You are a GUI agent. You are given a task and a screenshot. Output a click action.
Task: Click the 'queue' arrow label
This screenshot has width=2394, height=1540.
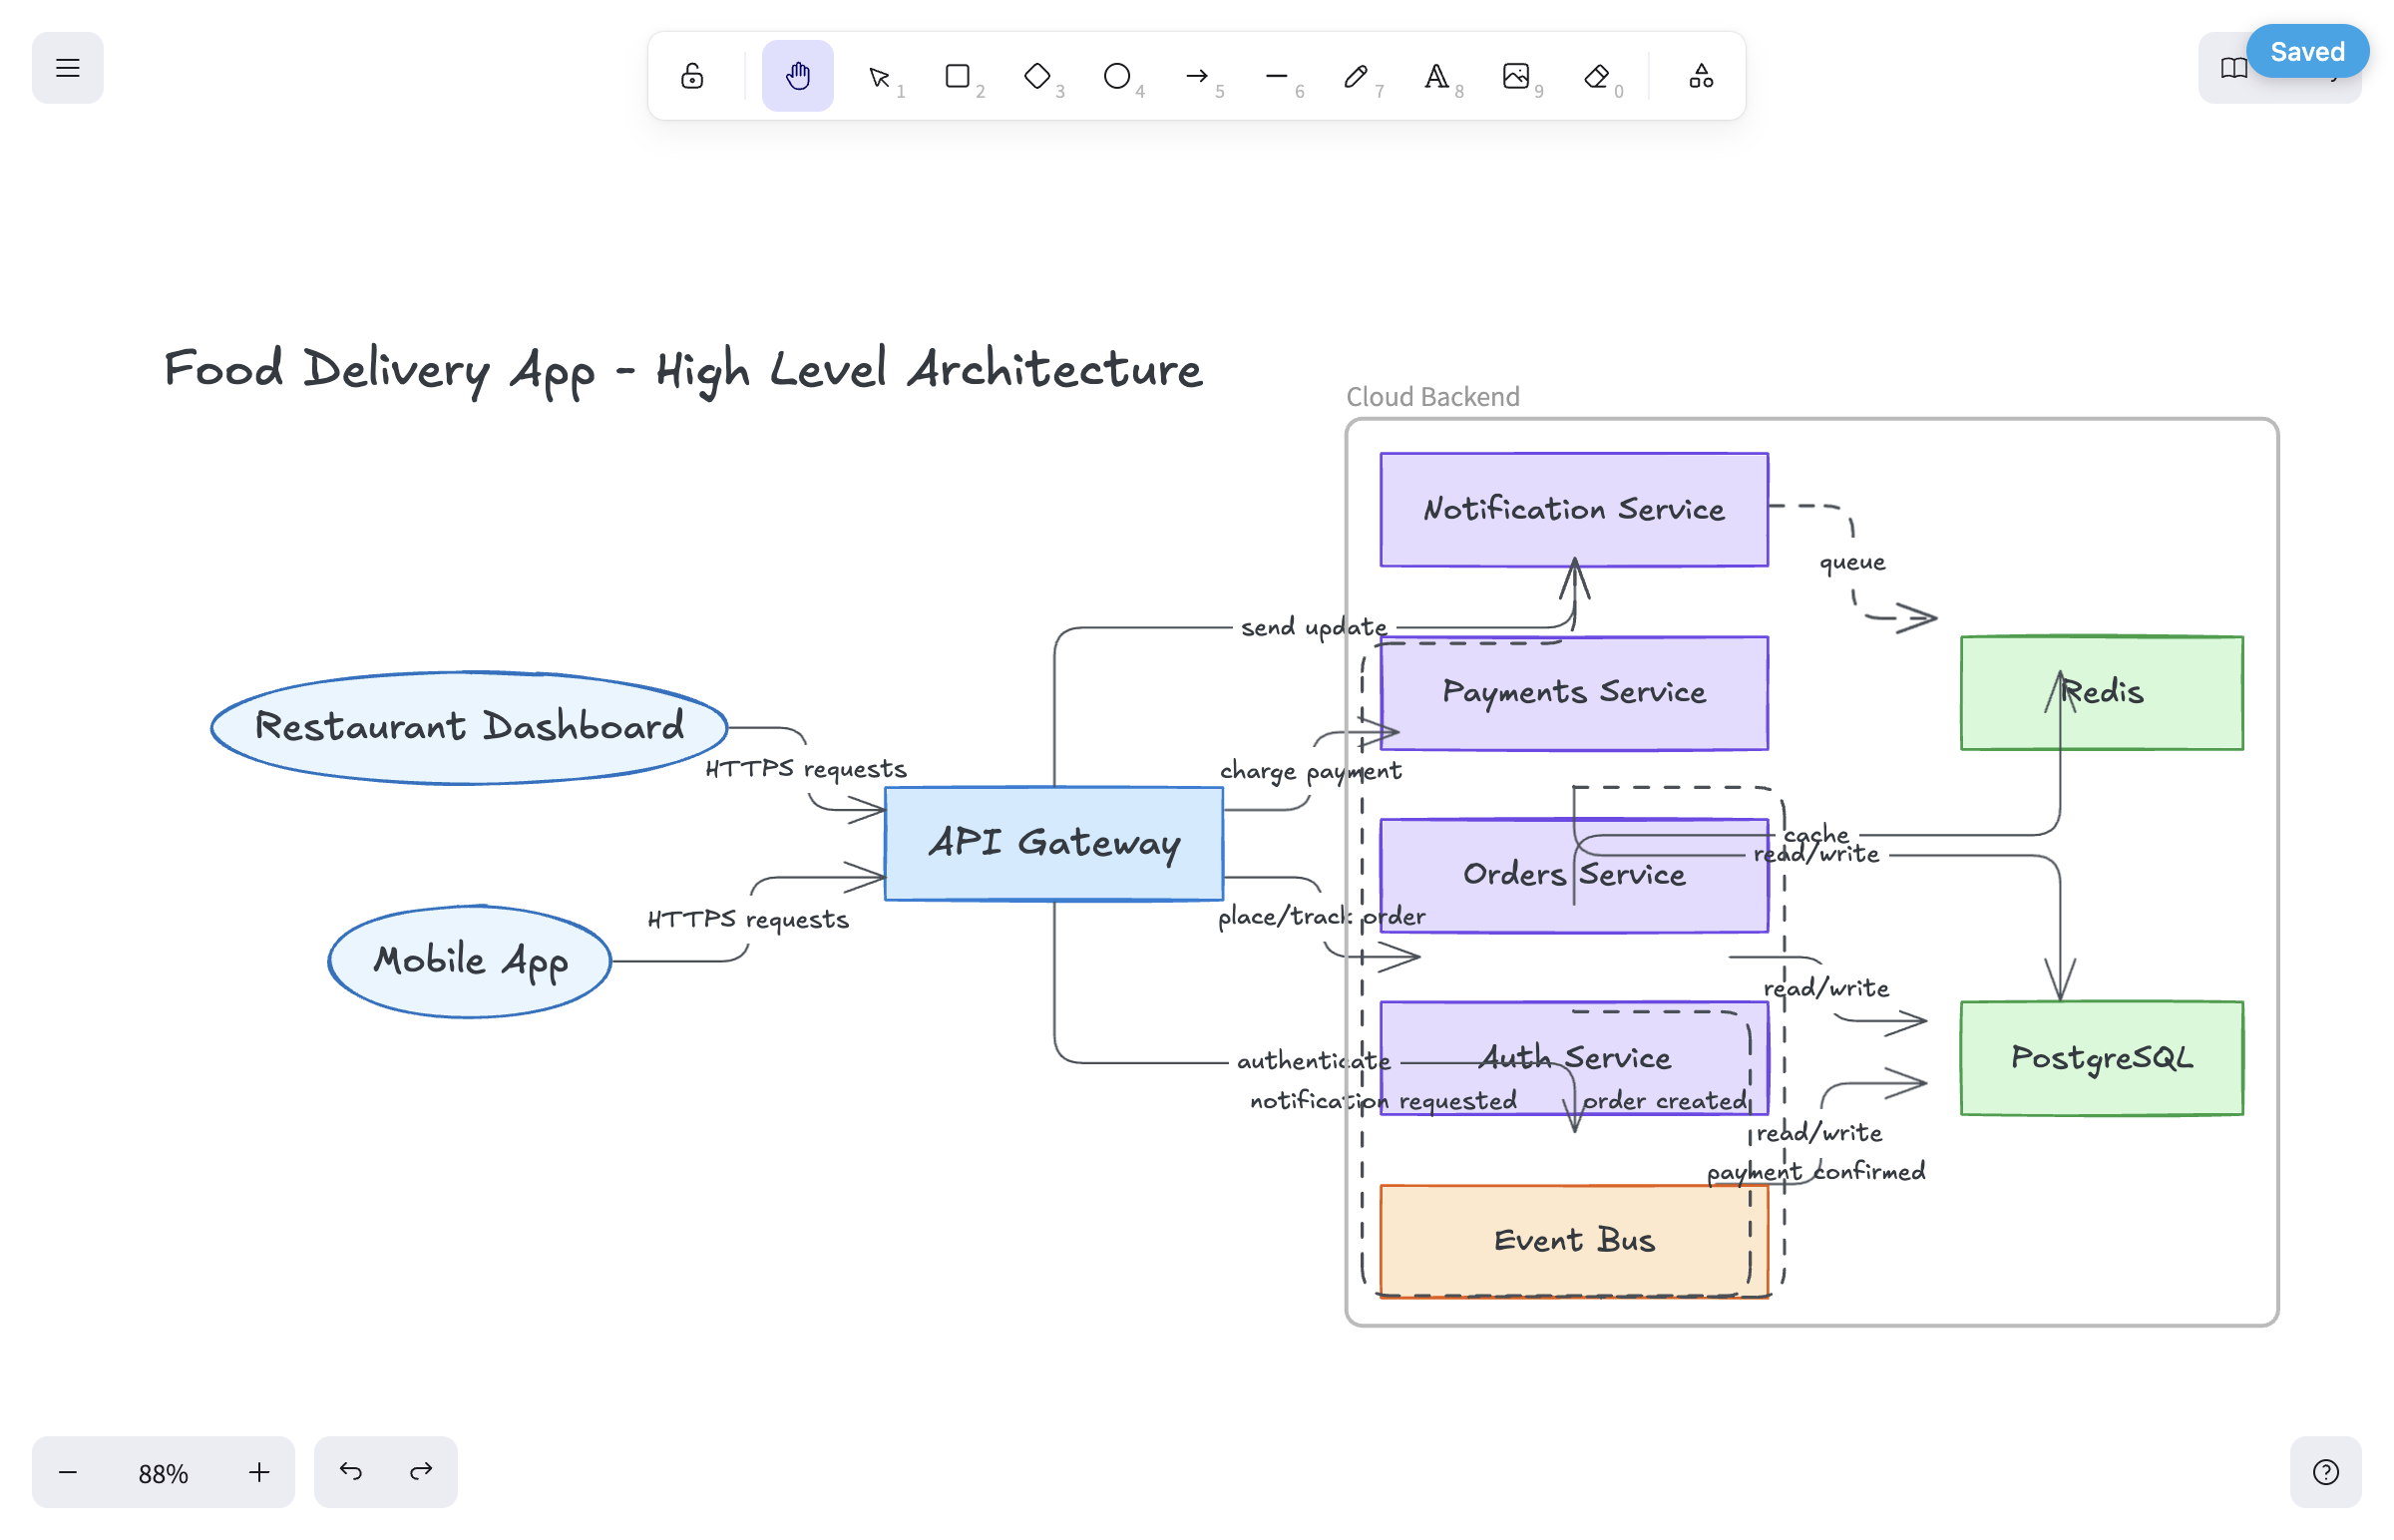[1852, 563]
